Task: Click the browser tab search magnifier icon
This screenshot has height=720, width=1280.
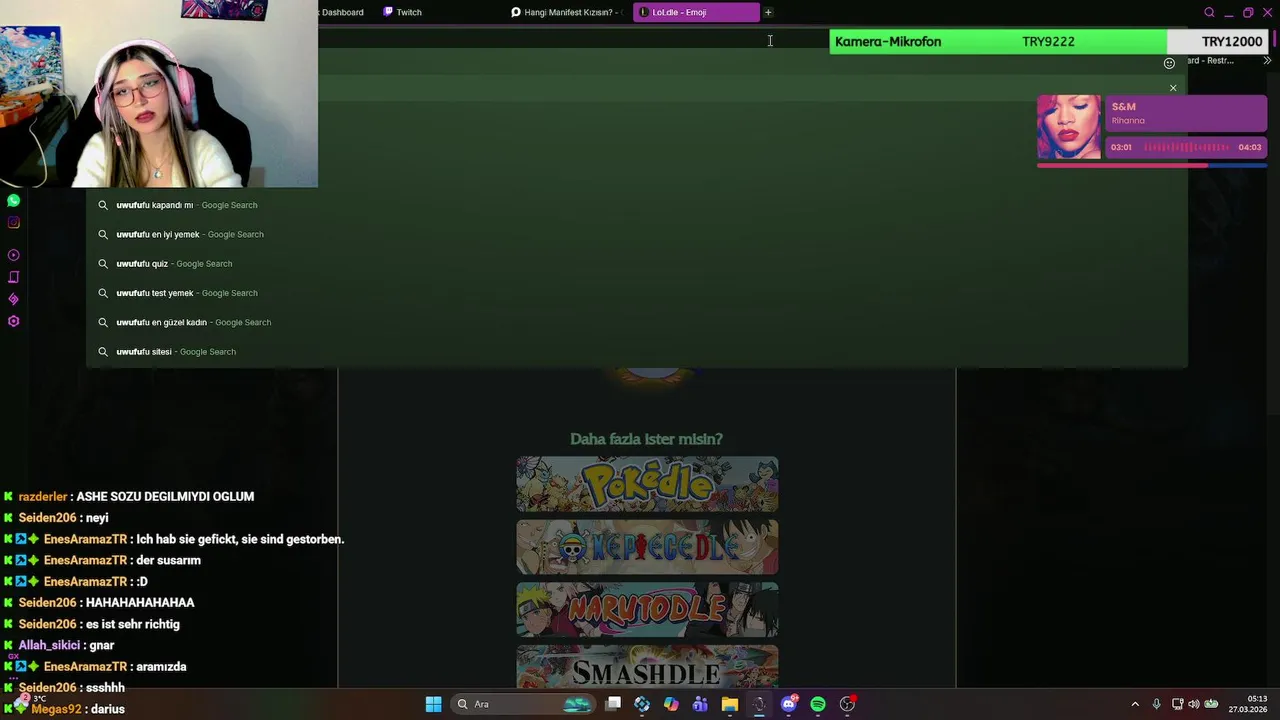Action: (x=1209, y=12)
